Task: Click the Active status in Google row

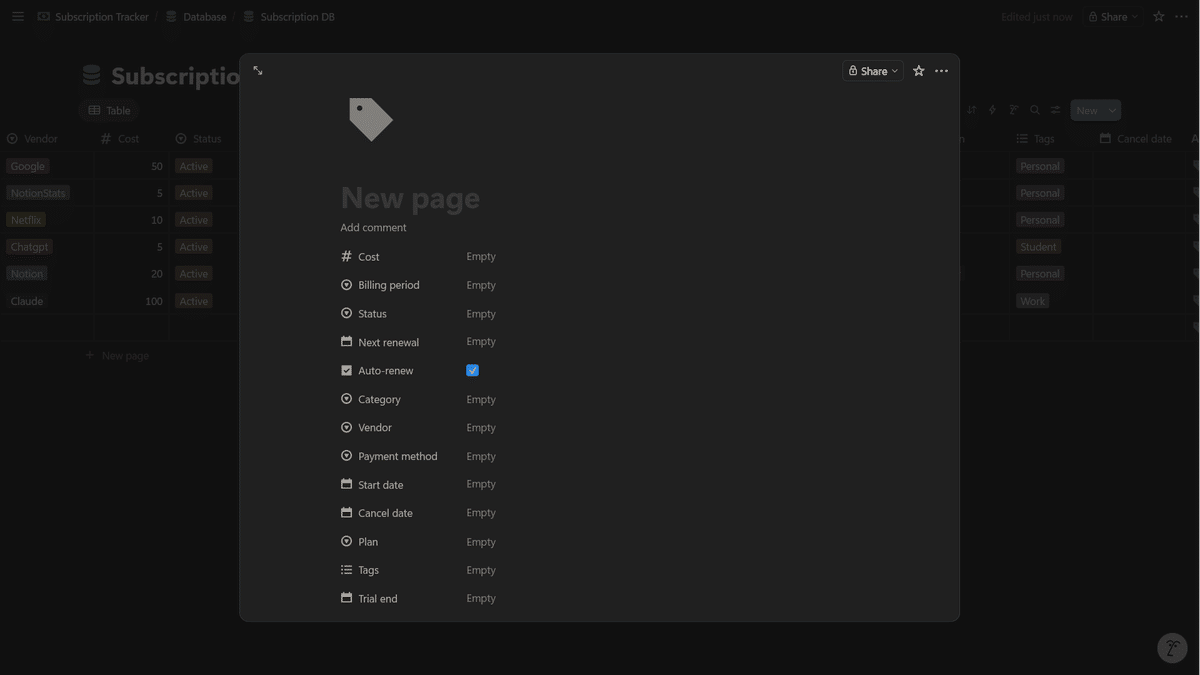Action: [x=194, y=166]
